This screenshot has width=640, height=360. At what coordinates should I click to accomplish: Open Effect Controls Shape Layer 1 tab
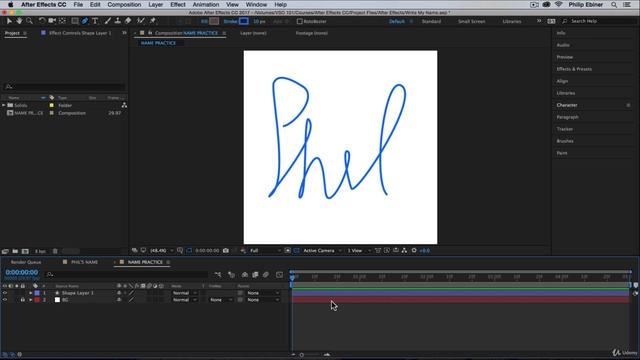(x=80, y=33)
